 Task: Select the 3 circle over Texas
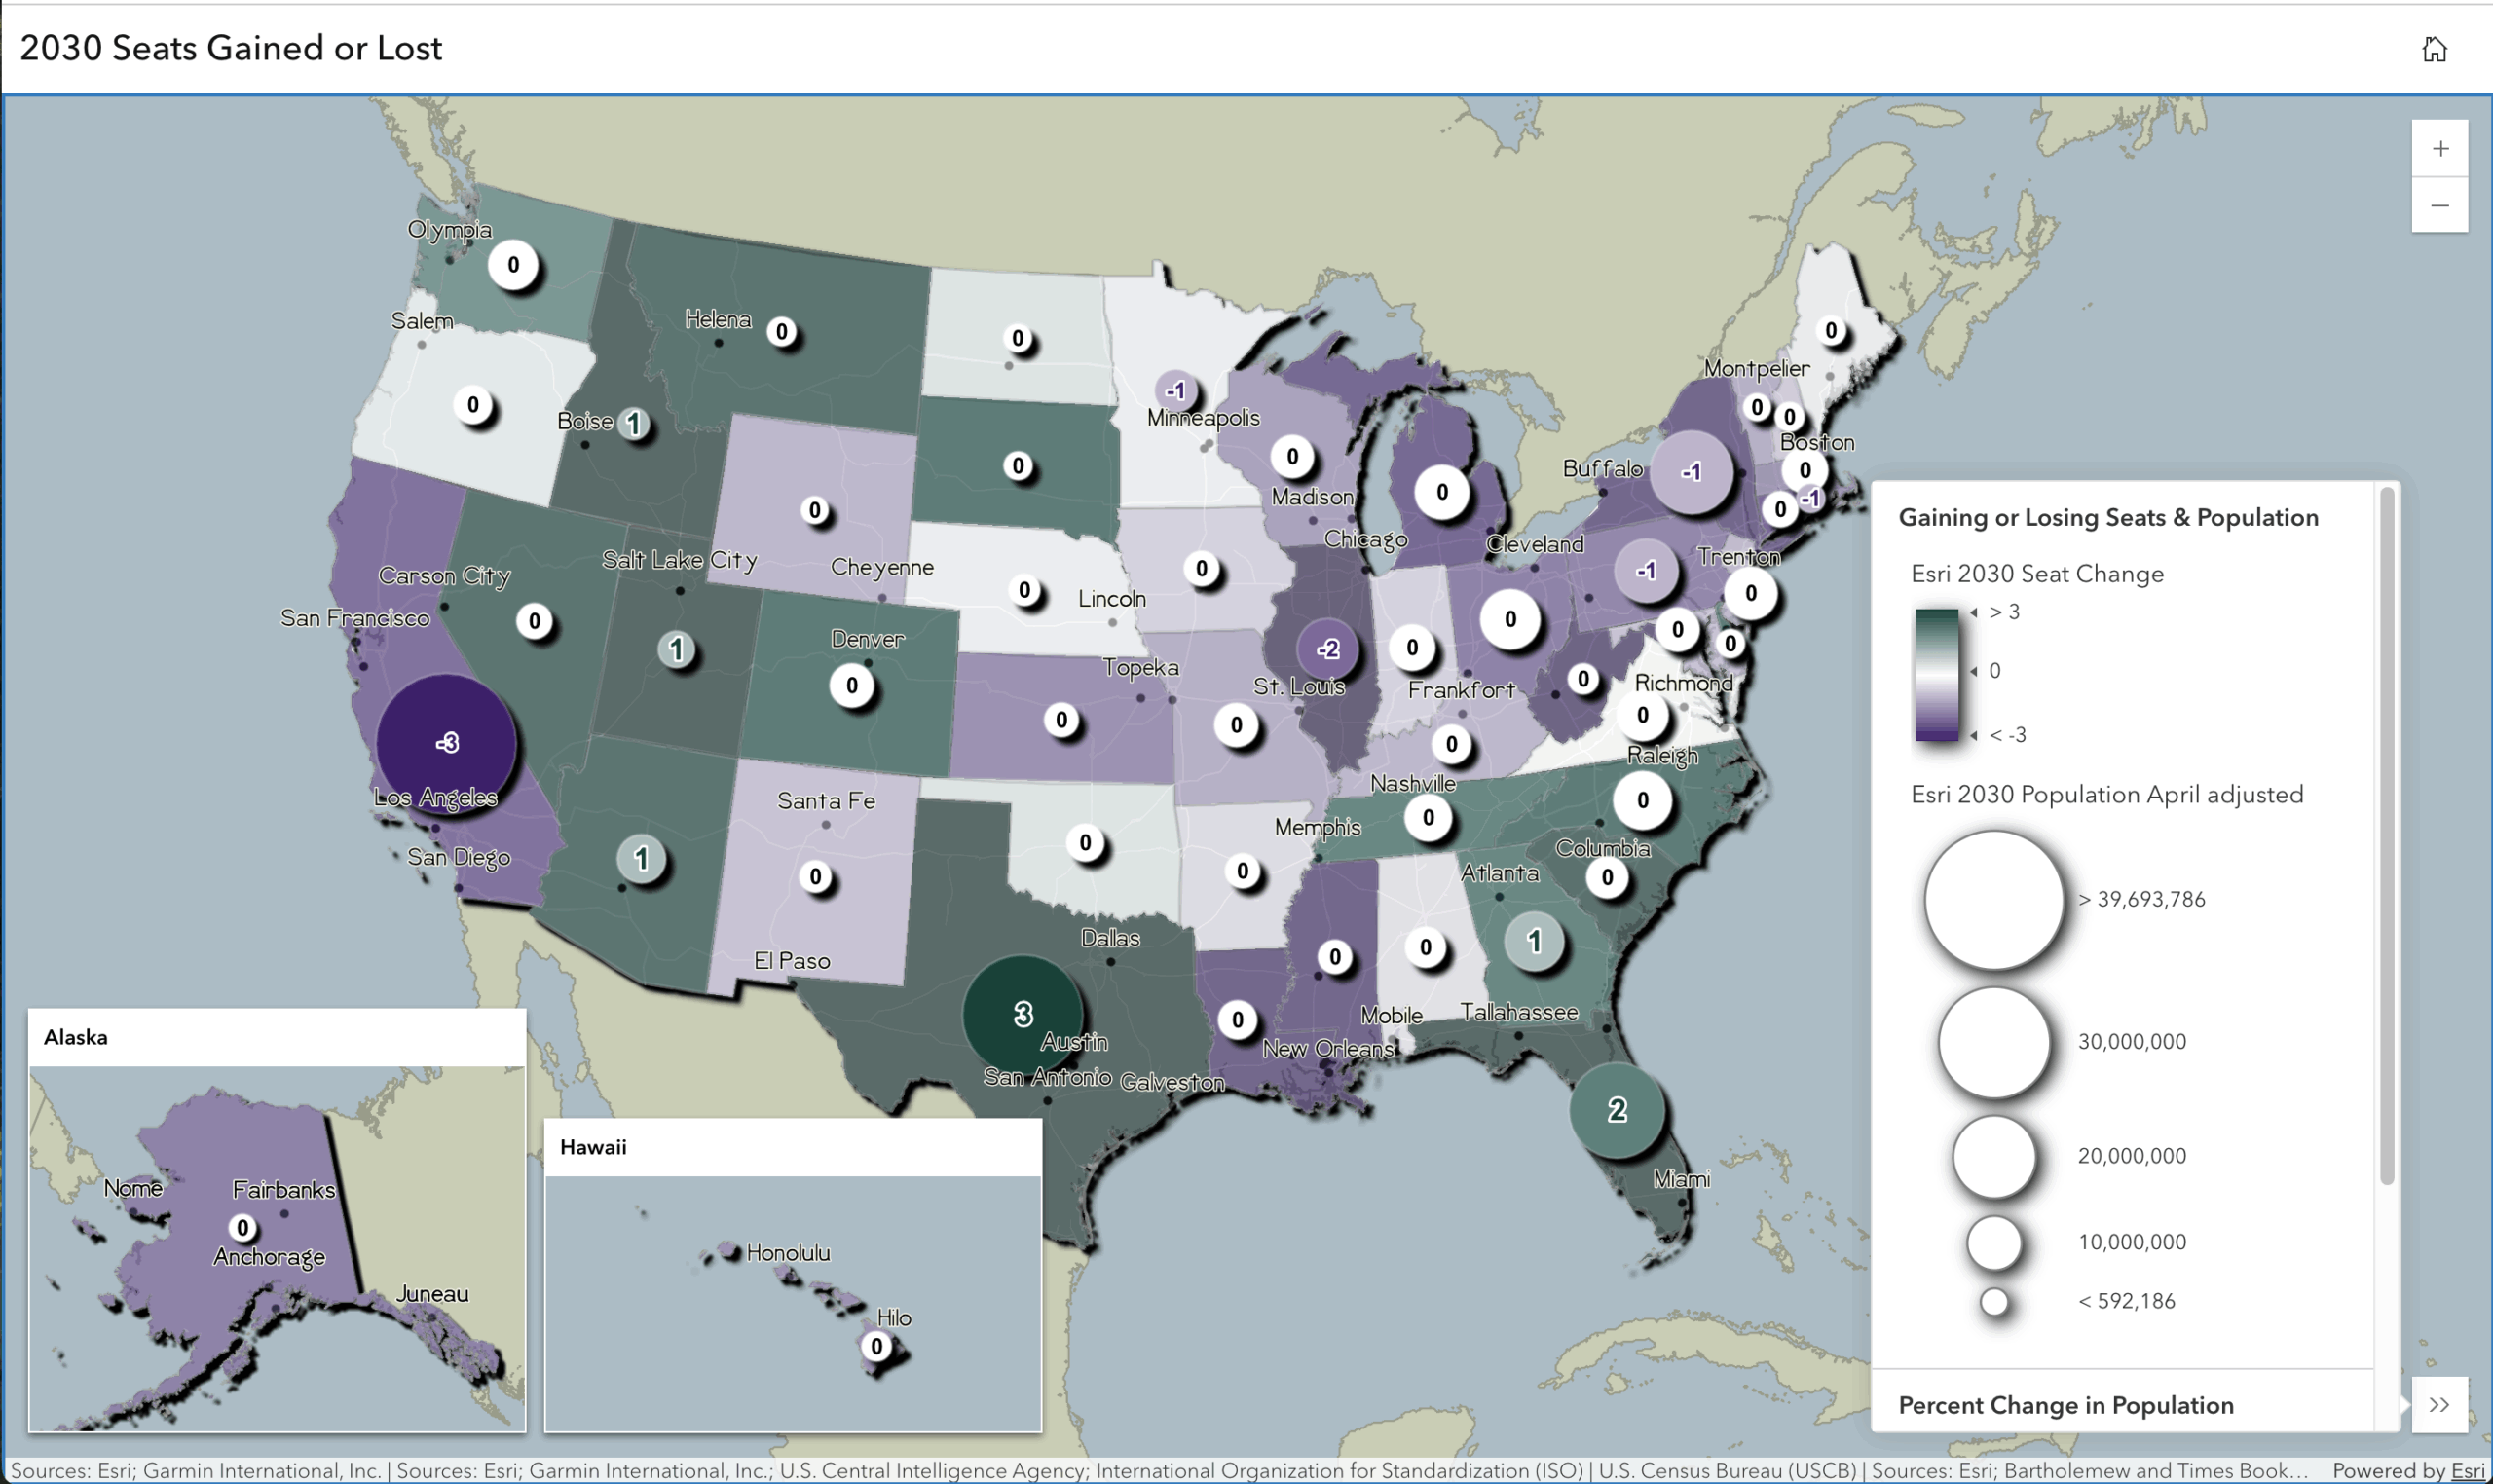coord(1022,1015)
